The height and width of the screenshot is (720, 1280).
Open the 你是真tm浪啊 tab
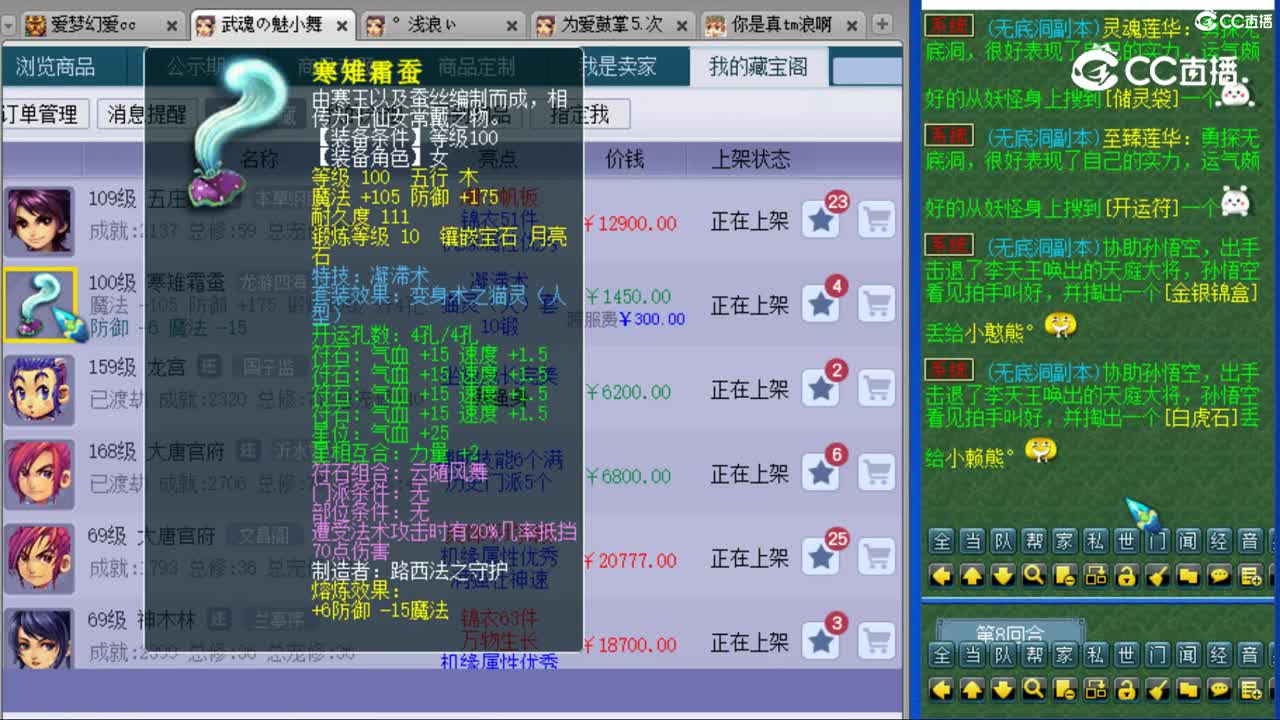pyautogui.click(x=784, y=25)
